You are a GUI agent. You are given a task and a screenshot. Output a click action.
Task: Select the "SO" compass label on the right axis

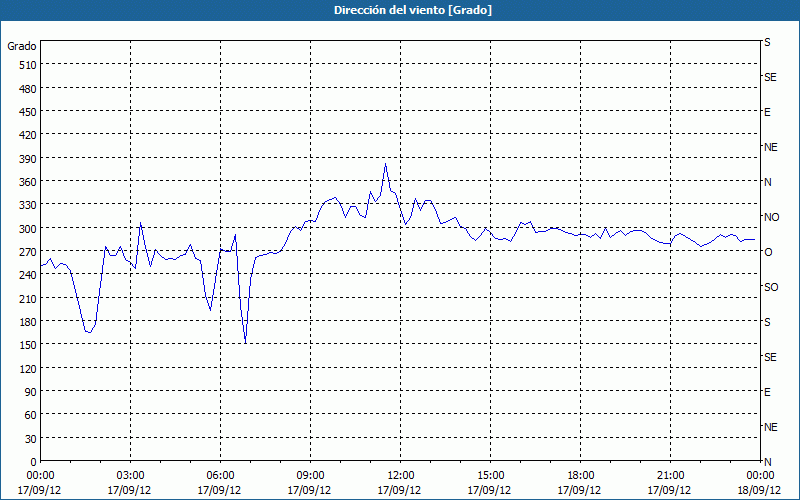point(771,287)
